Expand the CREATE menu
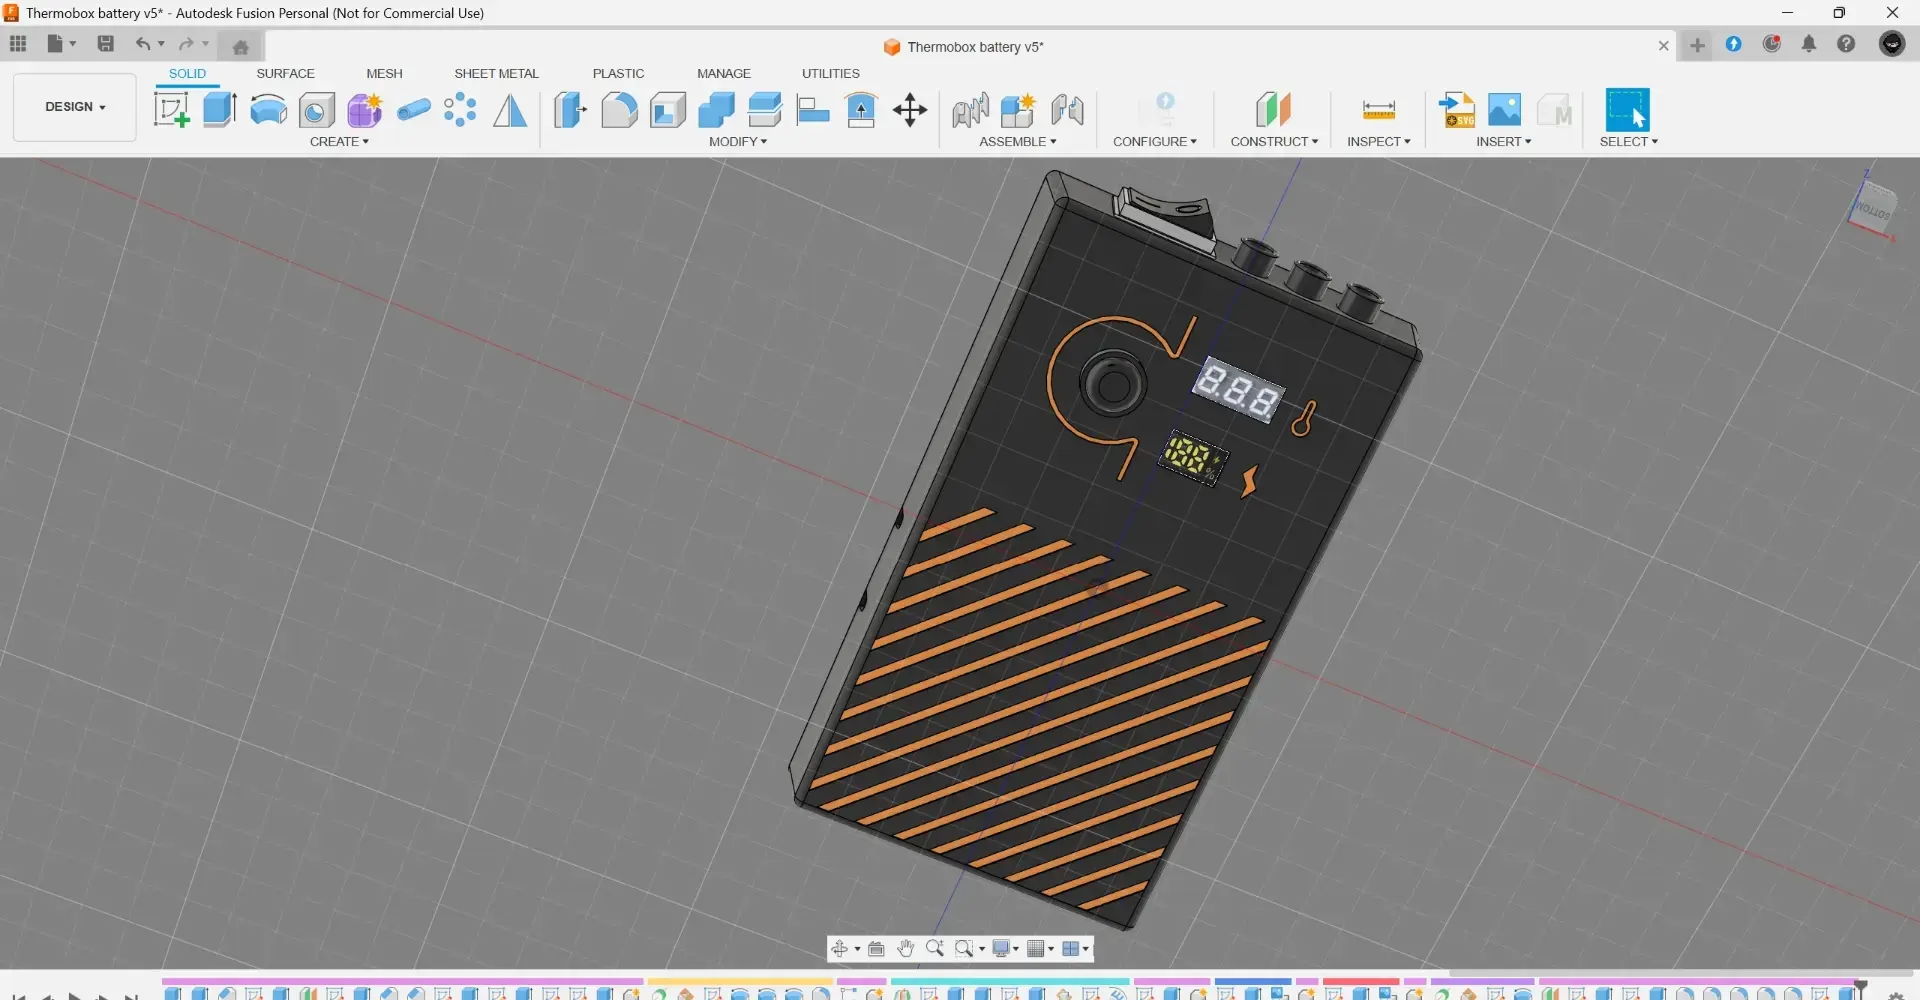Screen dimensions: 1920x1000 click(x=339, y=142)
